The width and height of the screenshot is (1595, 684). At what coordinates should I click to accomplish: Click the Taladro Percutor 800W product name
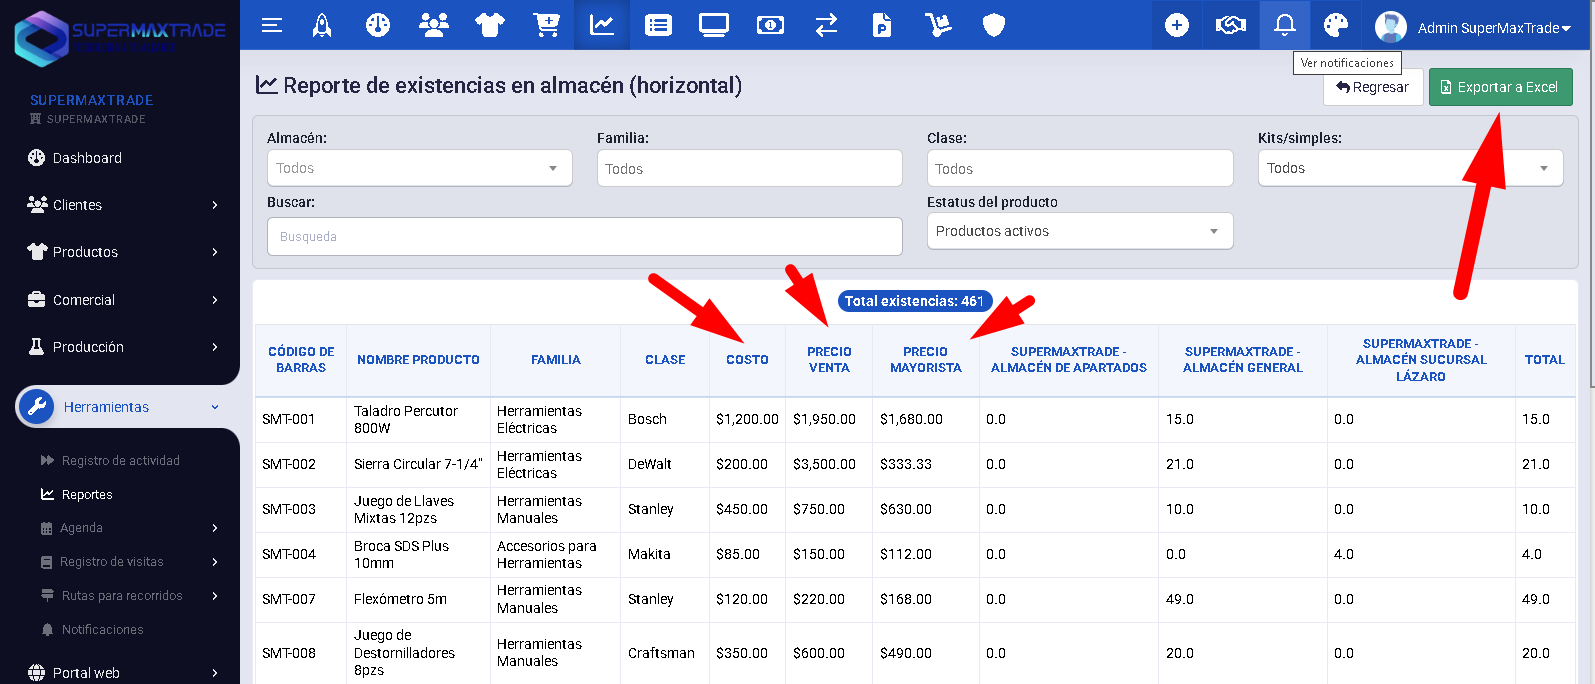pyautogui.click(x=406, y=420)
